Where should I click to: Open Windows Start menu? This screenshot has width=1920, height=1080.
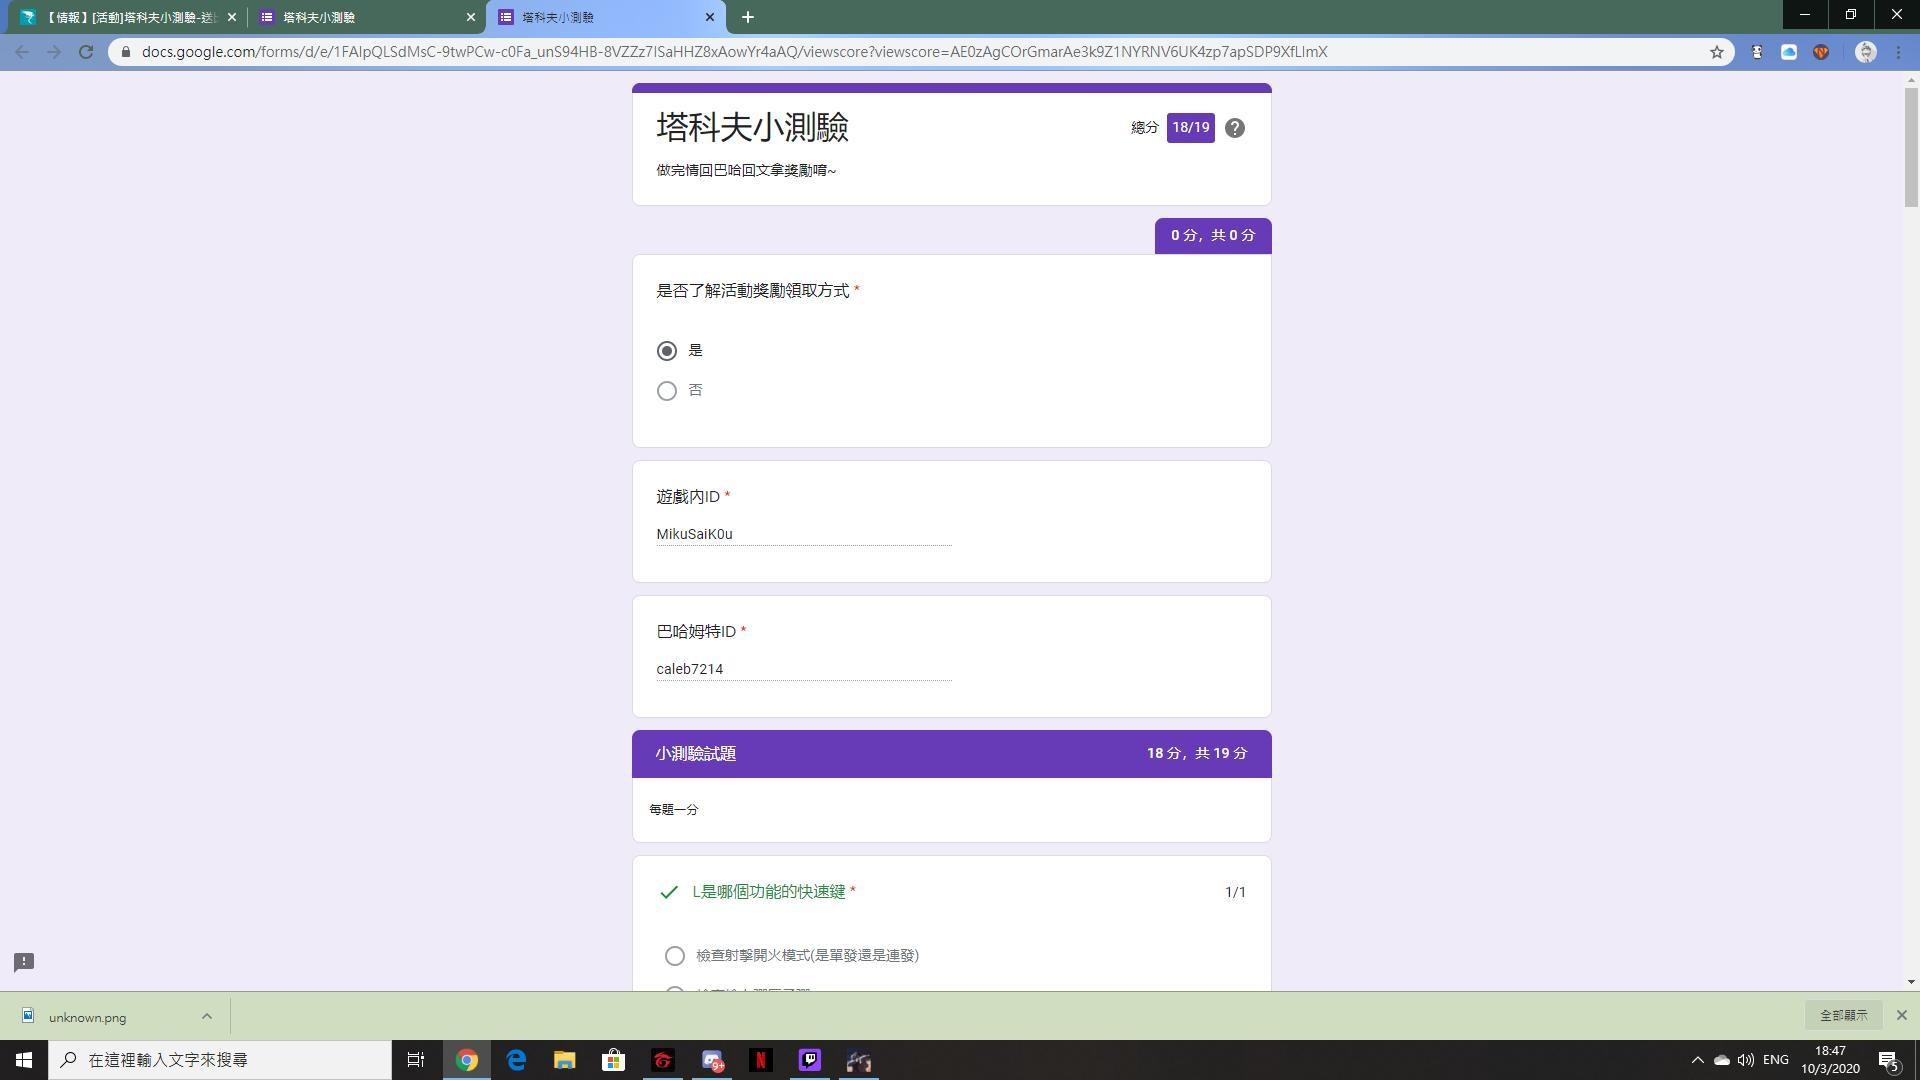coord(24,1060)
